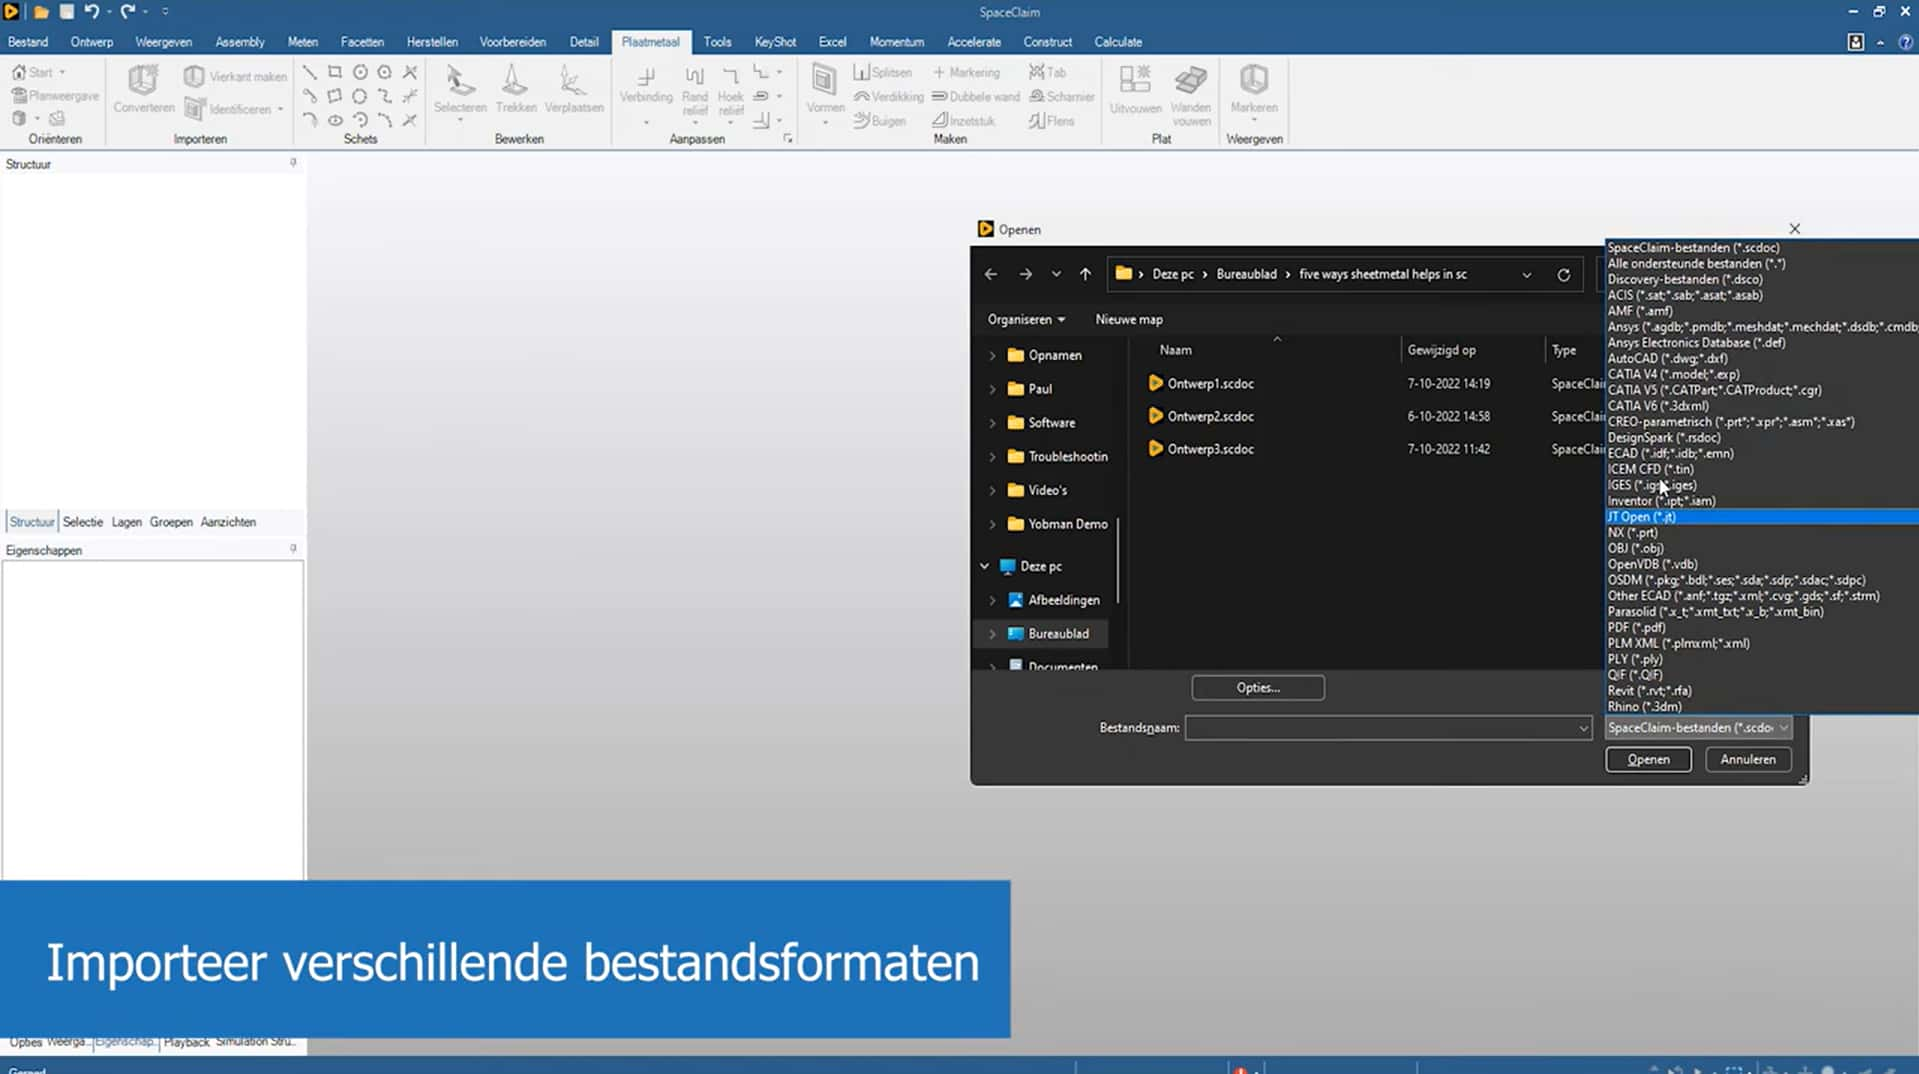Navigate back in Openen dialog

[x=991, y=274]
